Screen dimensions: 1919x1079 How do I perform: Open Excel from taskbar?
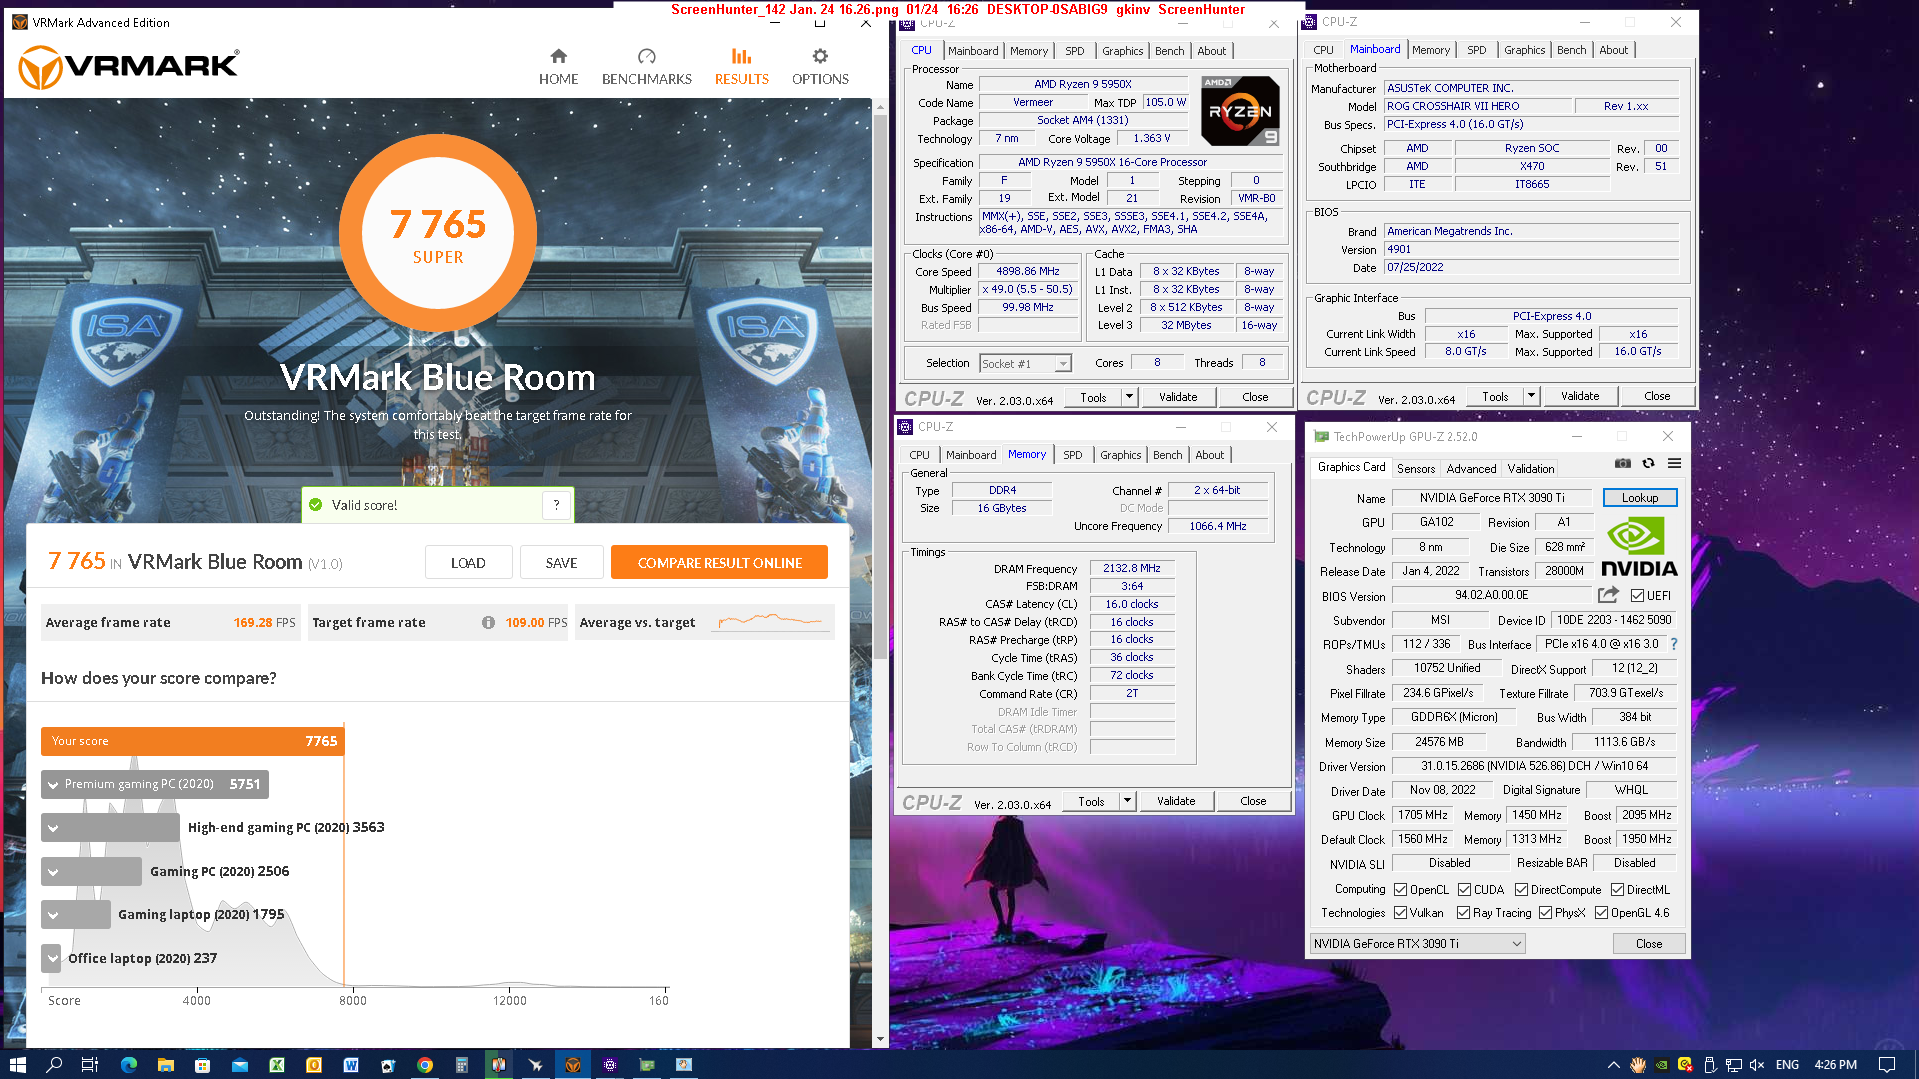277,1065
